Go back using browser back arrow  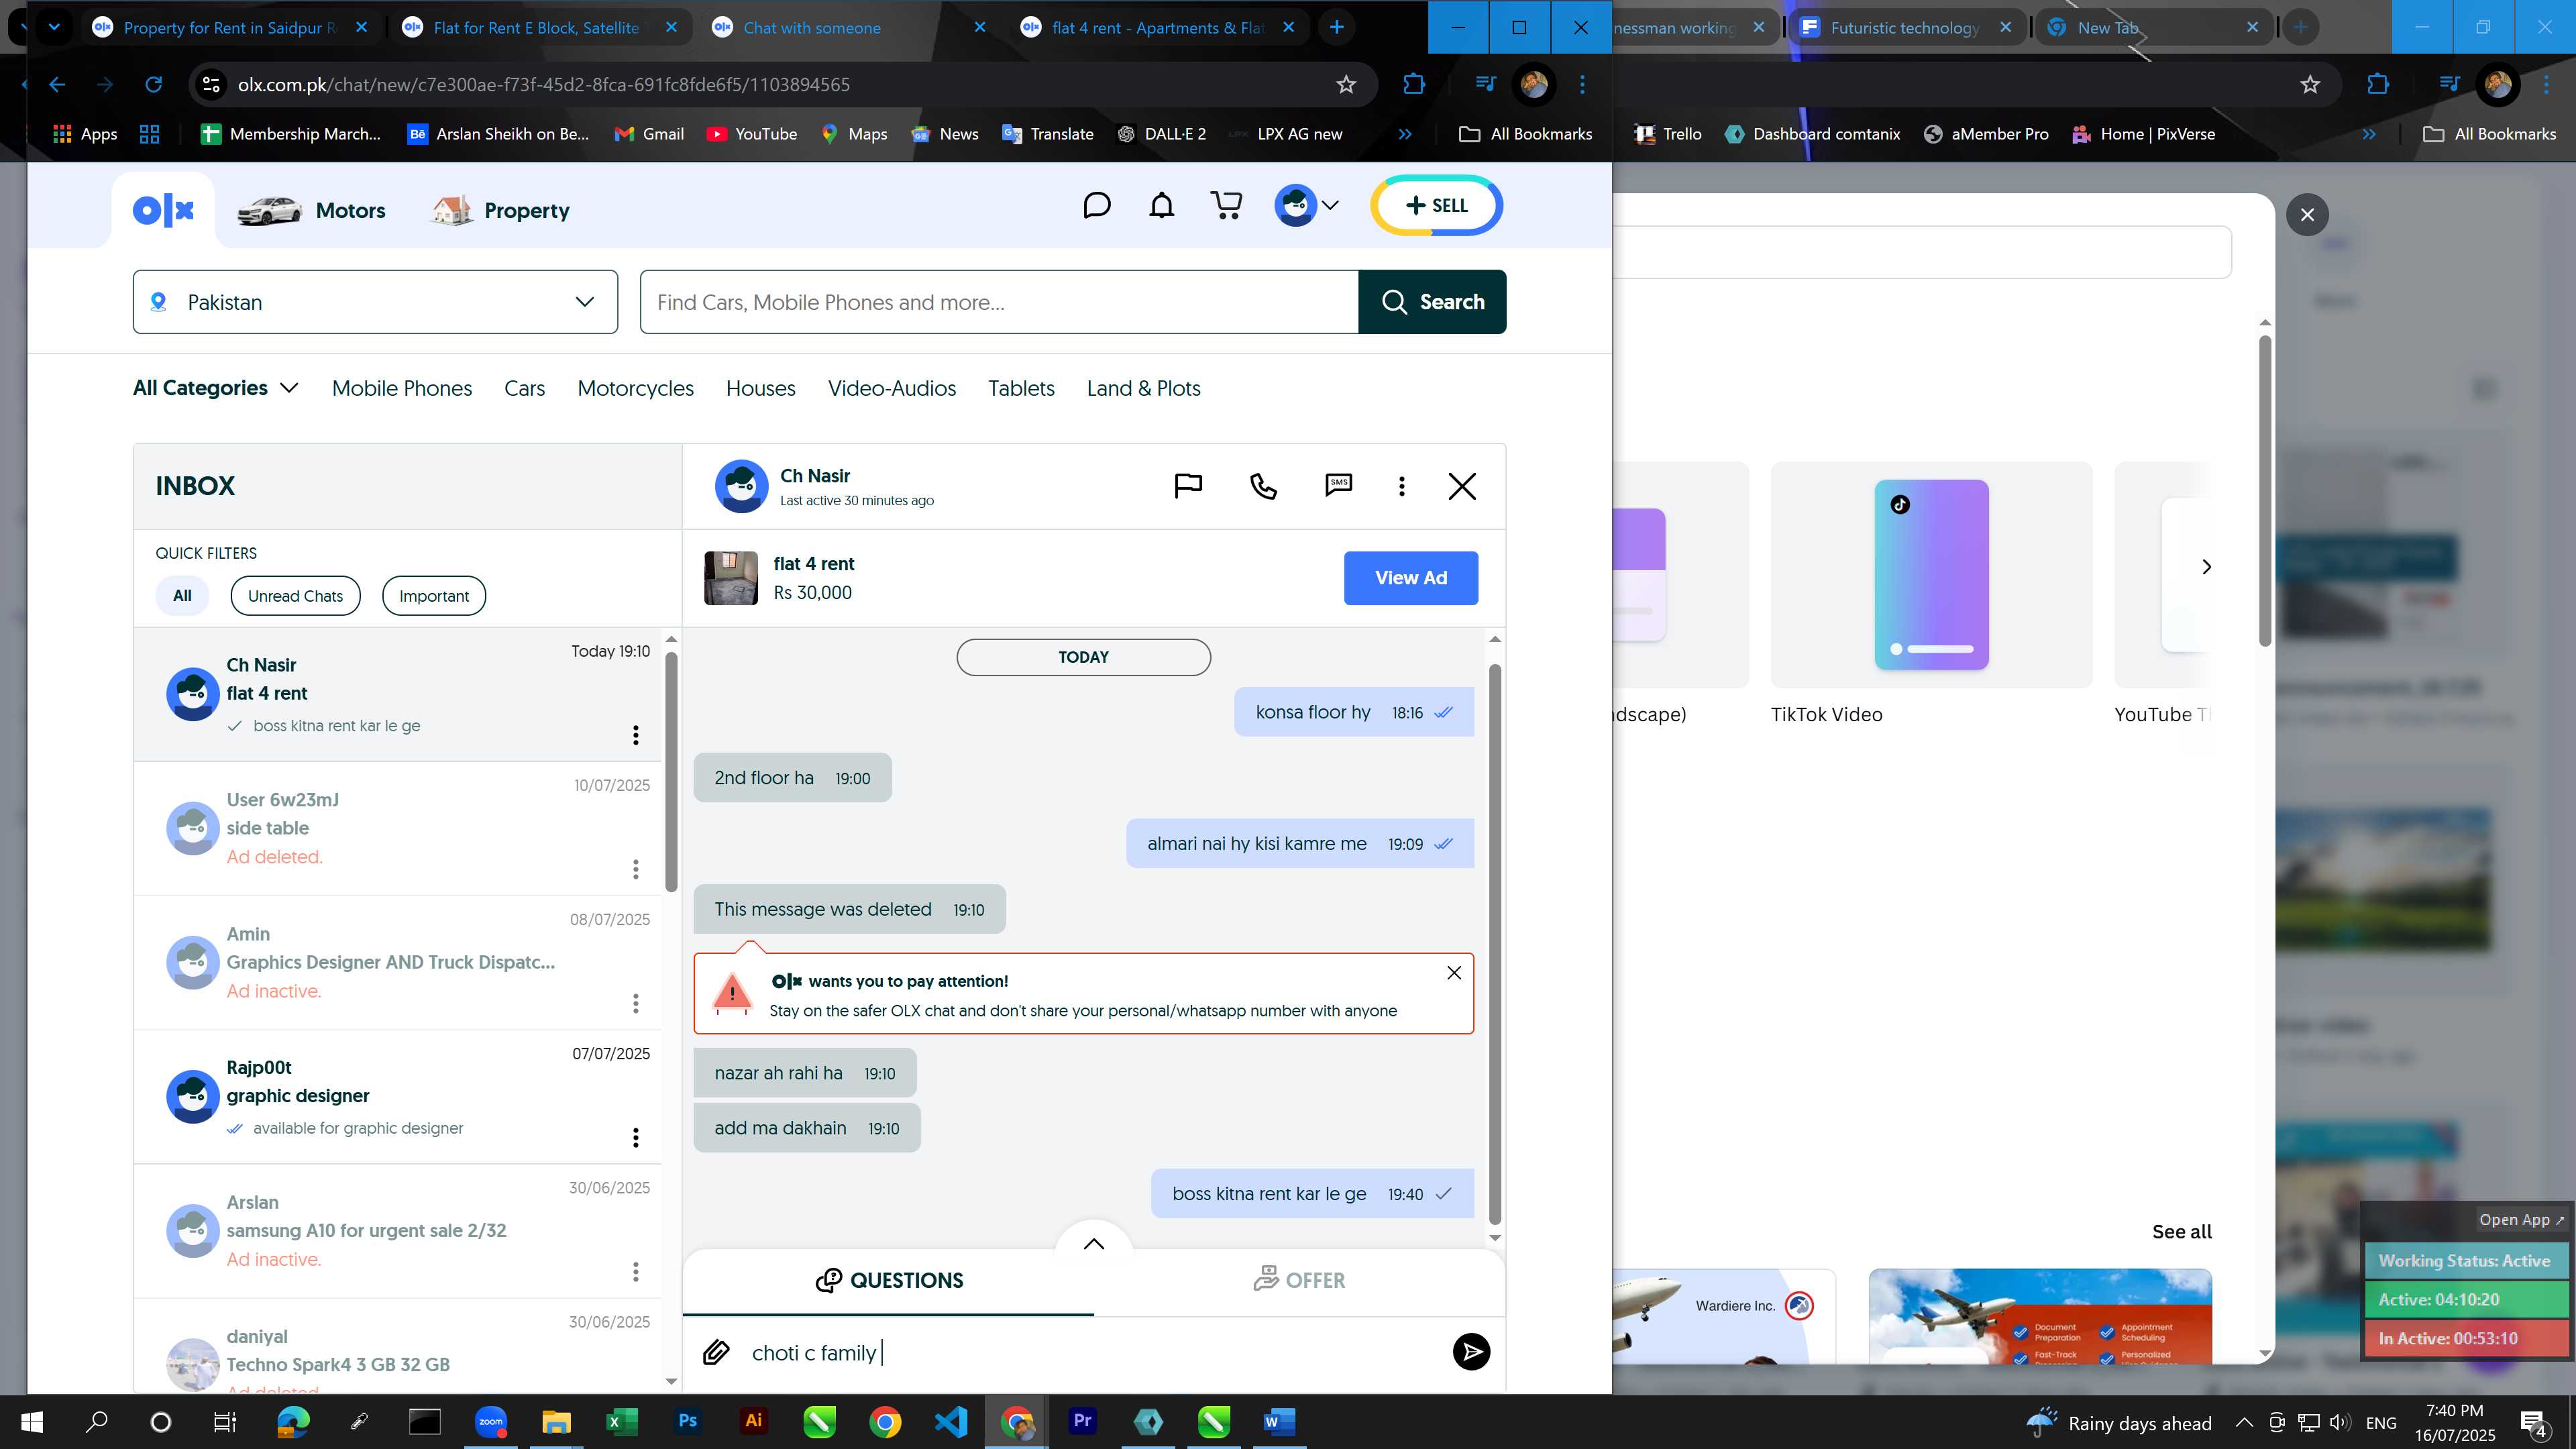tap(57, 85)
